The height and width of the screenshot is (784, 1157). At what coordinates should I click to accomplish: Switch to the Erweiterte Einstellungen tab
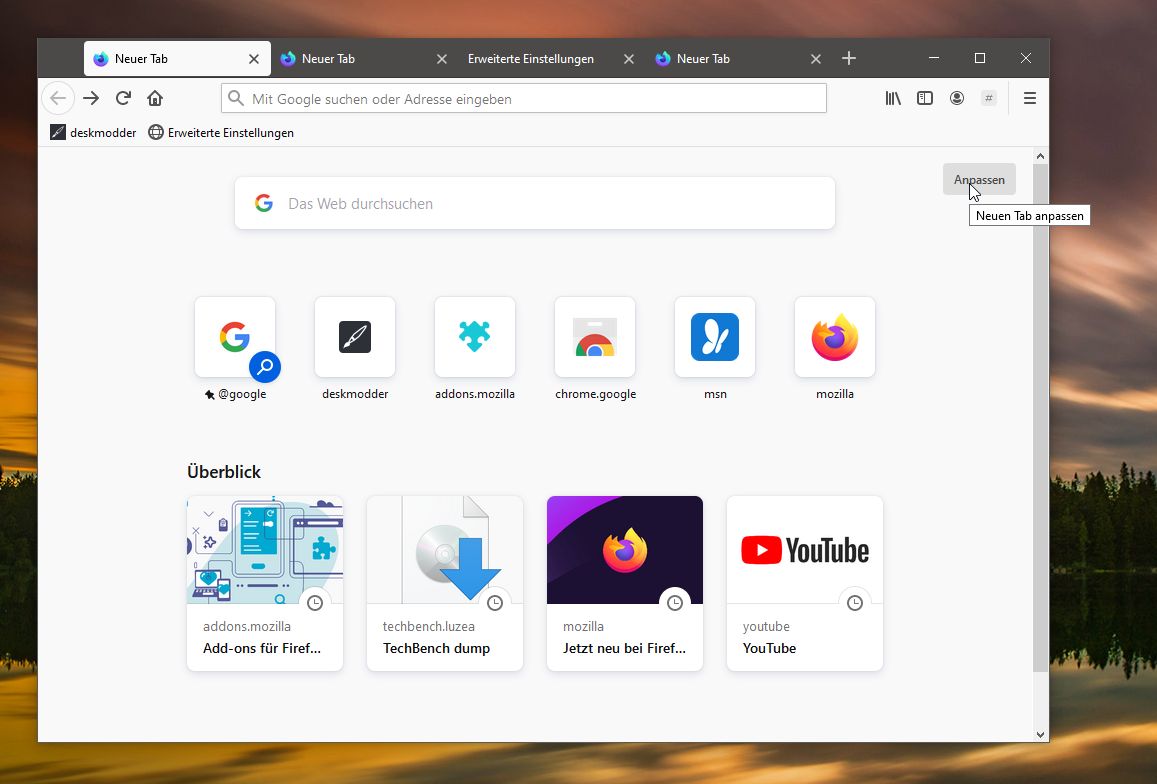click(551, 58)
